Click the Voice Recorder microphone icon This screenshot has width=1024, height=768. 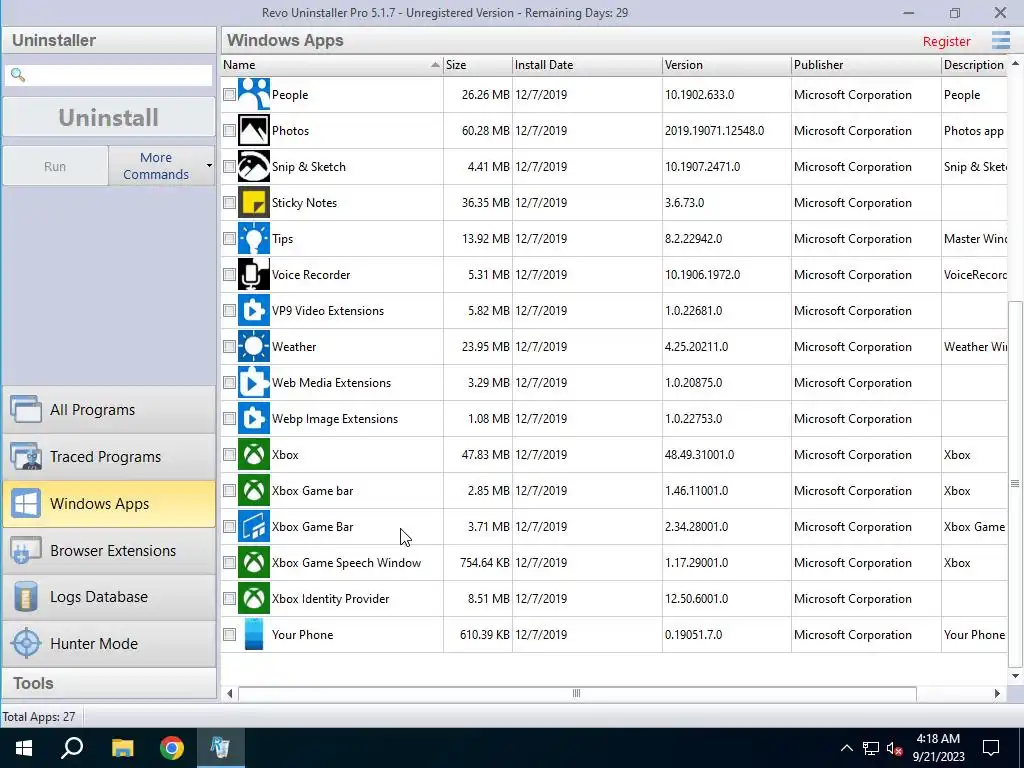point(253,274)
